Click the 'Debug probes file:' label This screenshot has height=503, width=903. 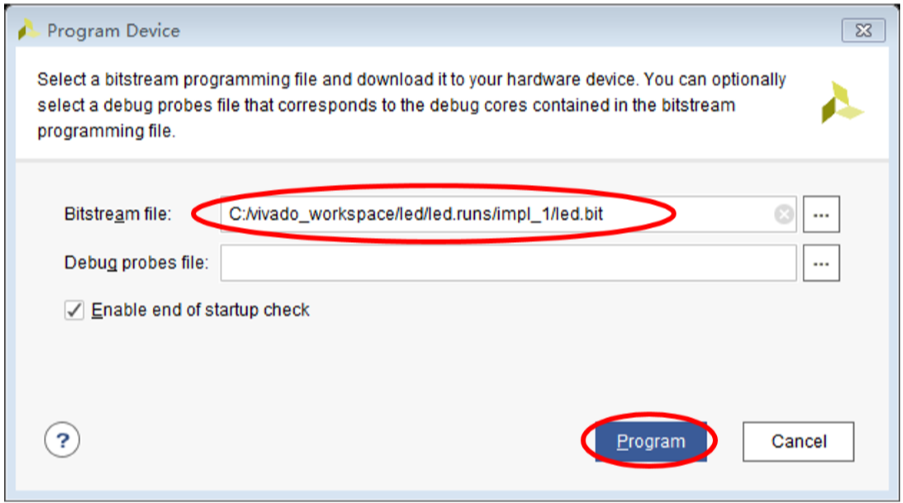(136, 263)
